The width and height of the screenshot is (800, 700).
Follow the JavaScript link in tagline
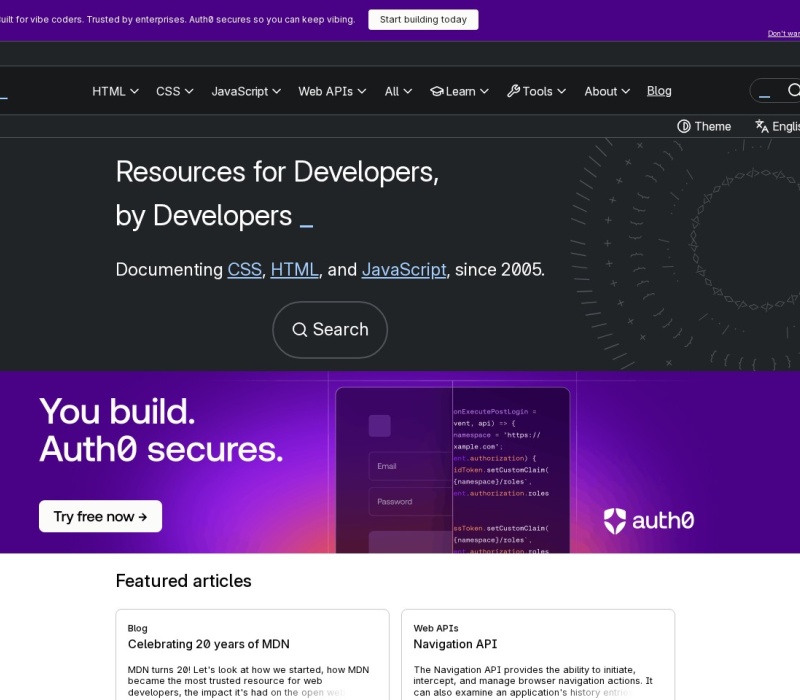pyautogui.click(x=404, y=269)
